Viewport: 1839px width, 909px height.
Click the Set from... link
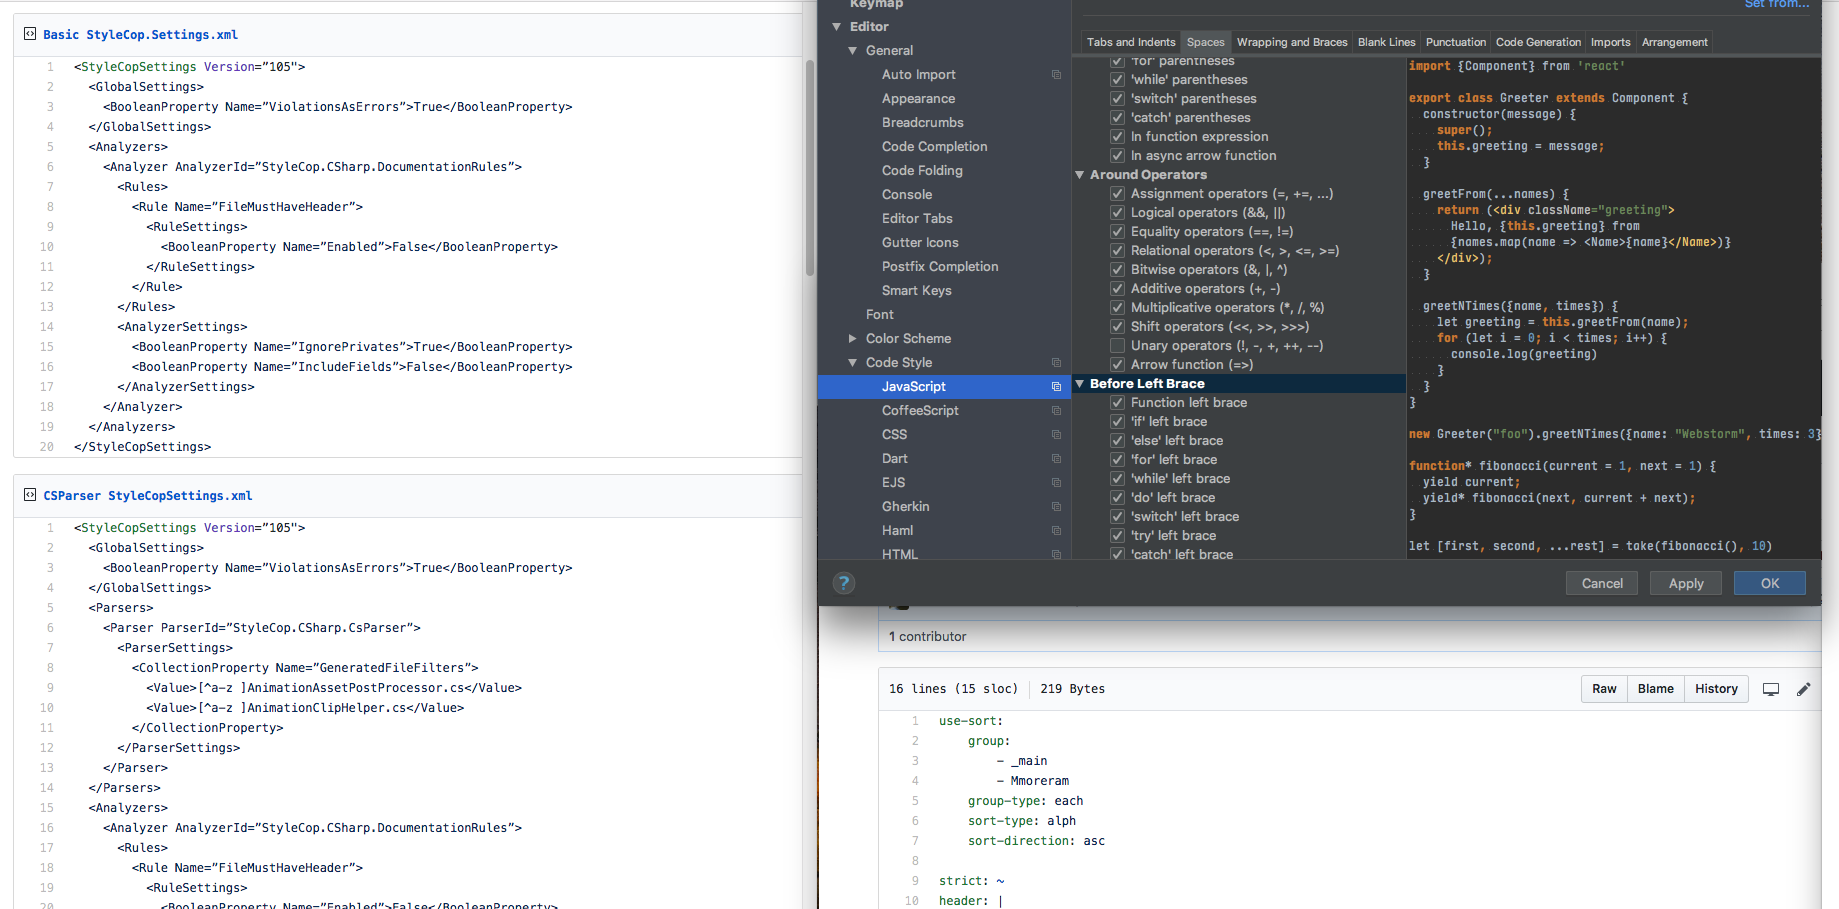point(1777,4)
